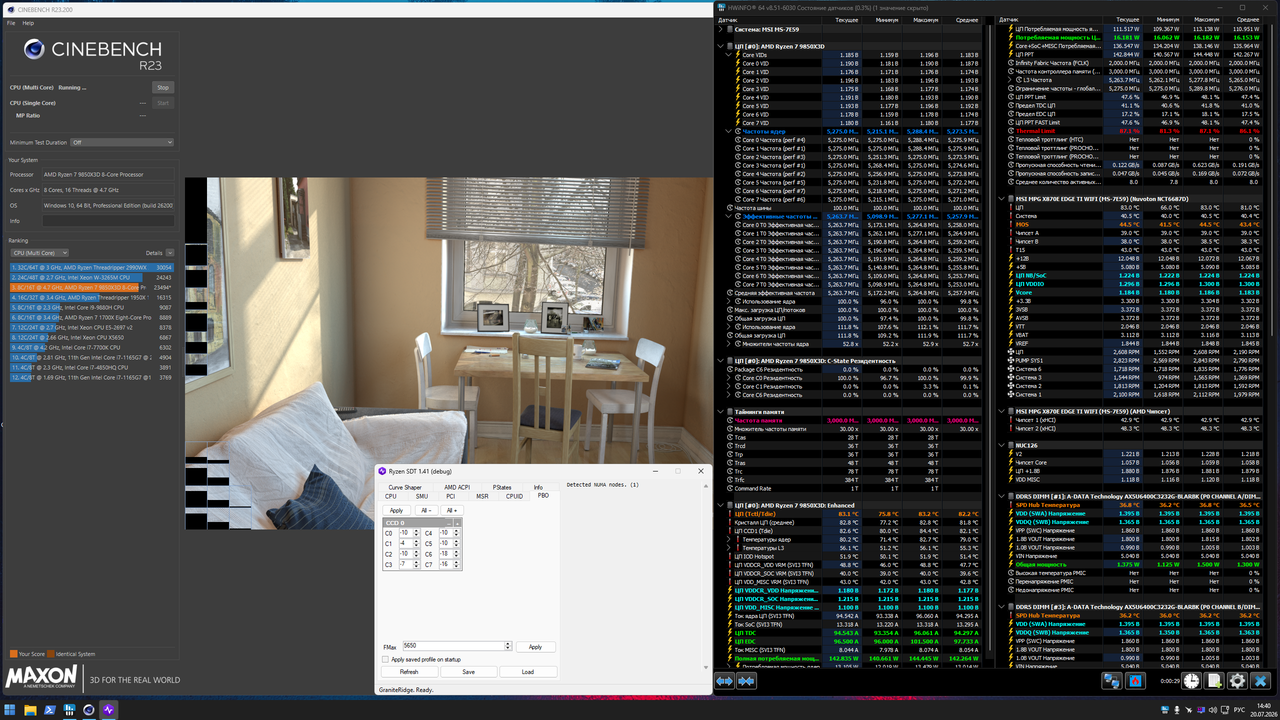Click the HWiNFO red triangle alert icon
Screen dimensions: 1280x720
pyautogui.click(x=1135, y=680)
